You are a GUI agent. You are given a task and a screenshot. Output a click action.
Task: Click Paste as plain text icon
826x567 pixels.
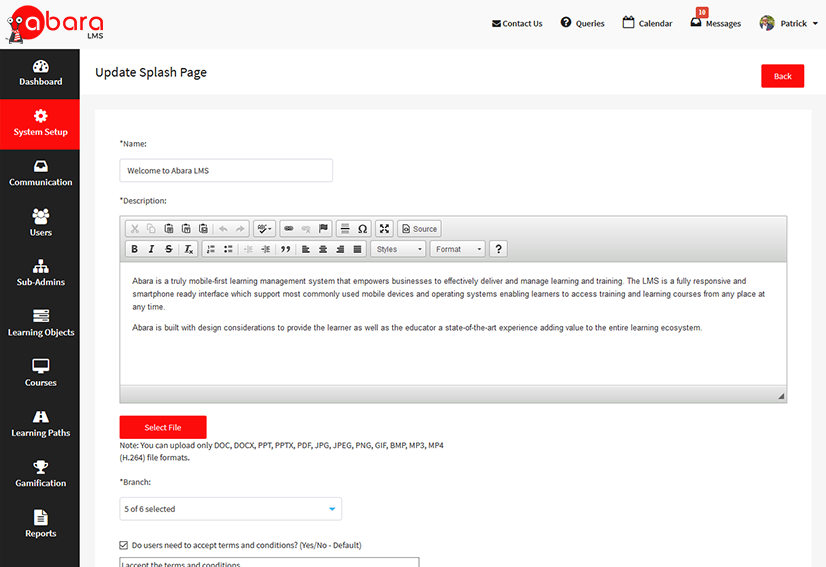[186, 229]
